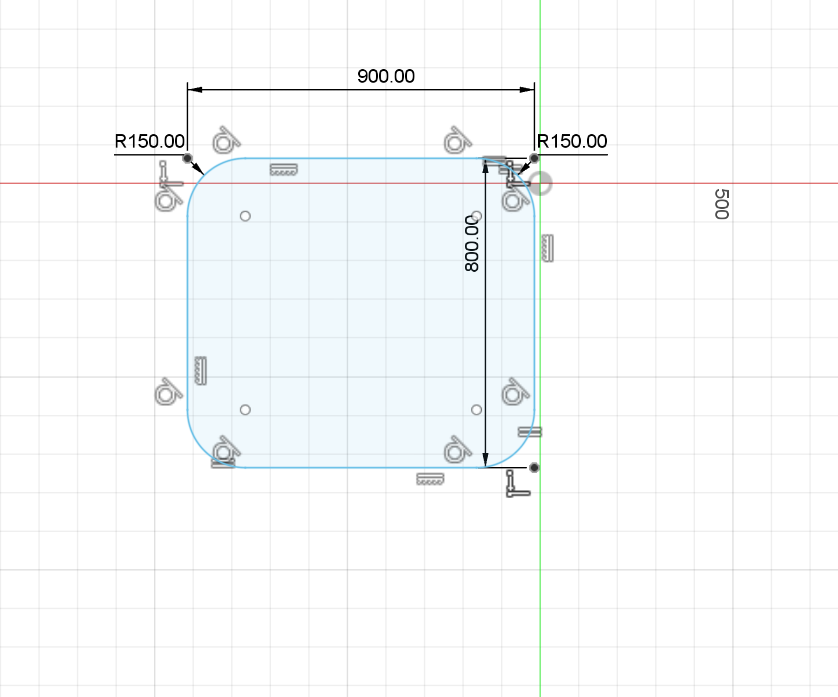This screenshot has width=838, height=697.
Task: Select vertical constraint icon on right edge
Action: click(547, 248)
